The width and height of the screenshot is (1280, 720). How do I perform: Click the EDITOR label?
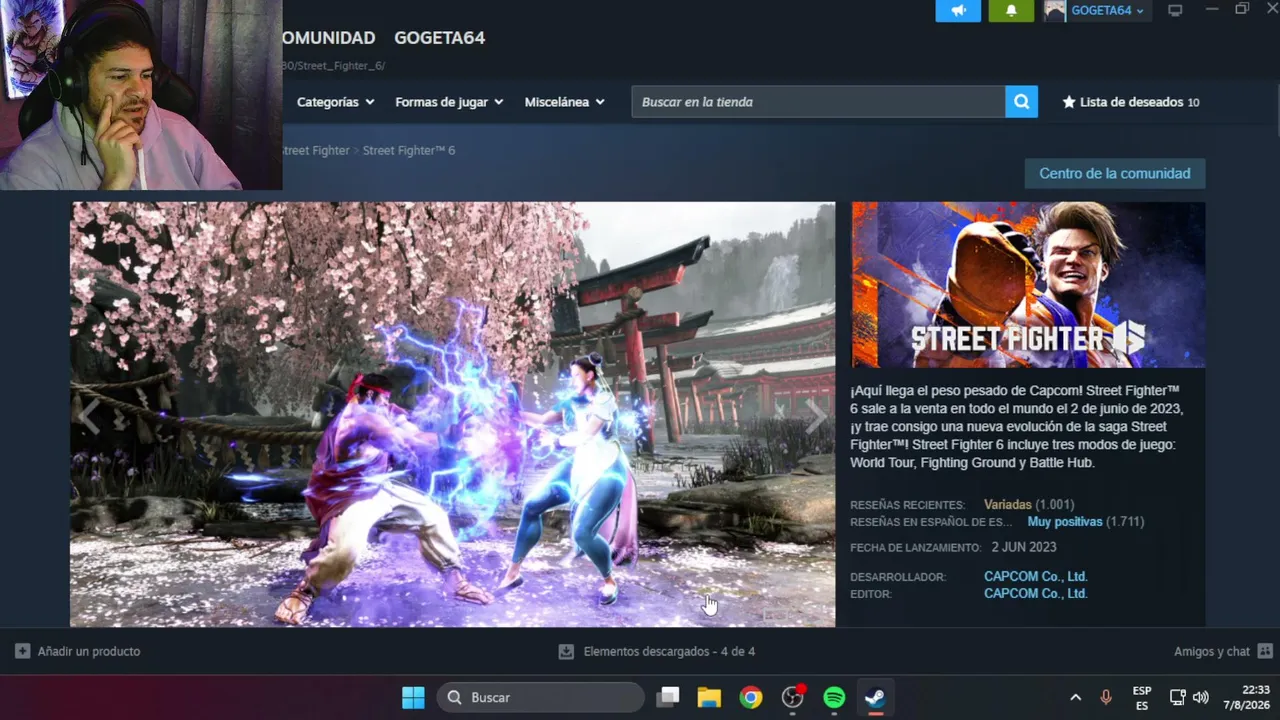(871, 595)
